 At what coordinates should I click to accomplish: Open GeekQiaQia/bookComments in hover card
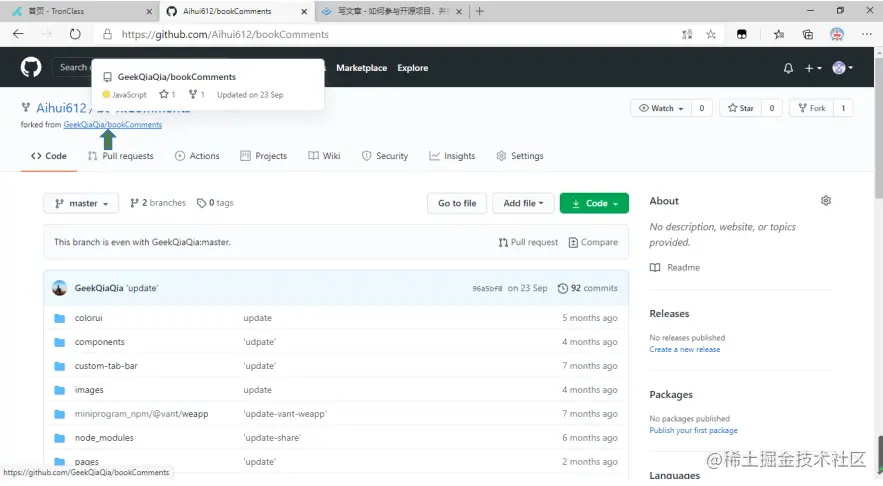(x=177, y=77)
